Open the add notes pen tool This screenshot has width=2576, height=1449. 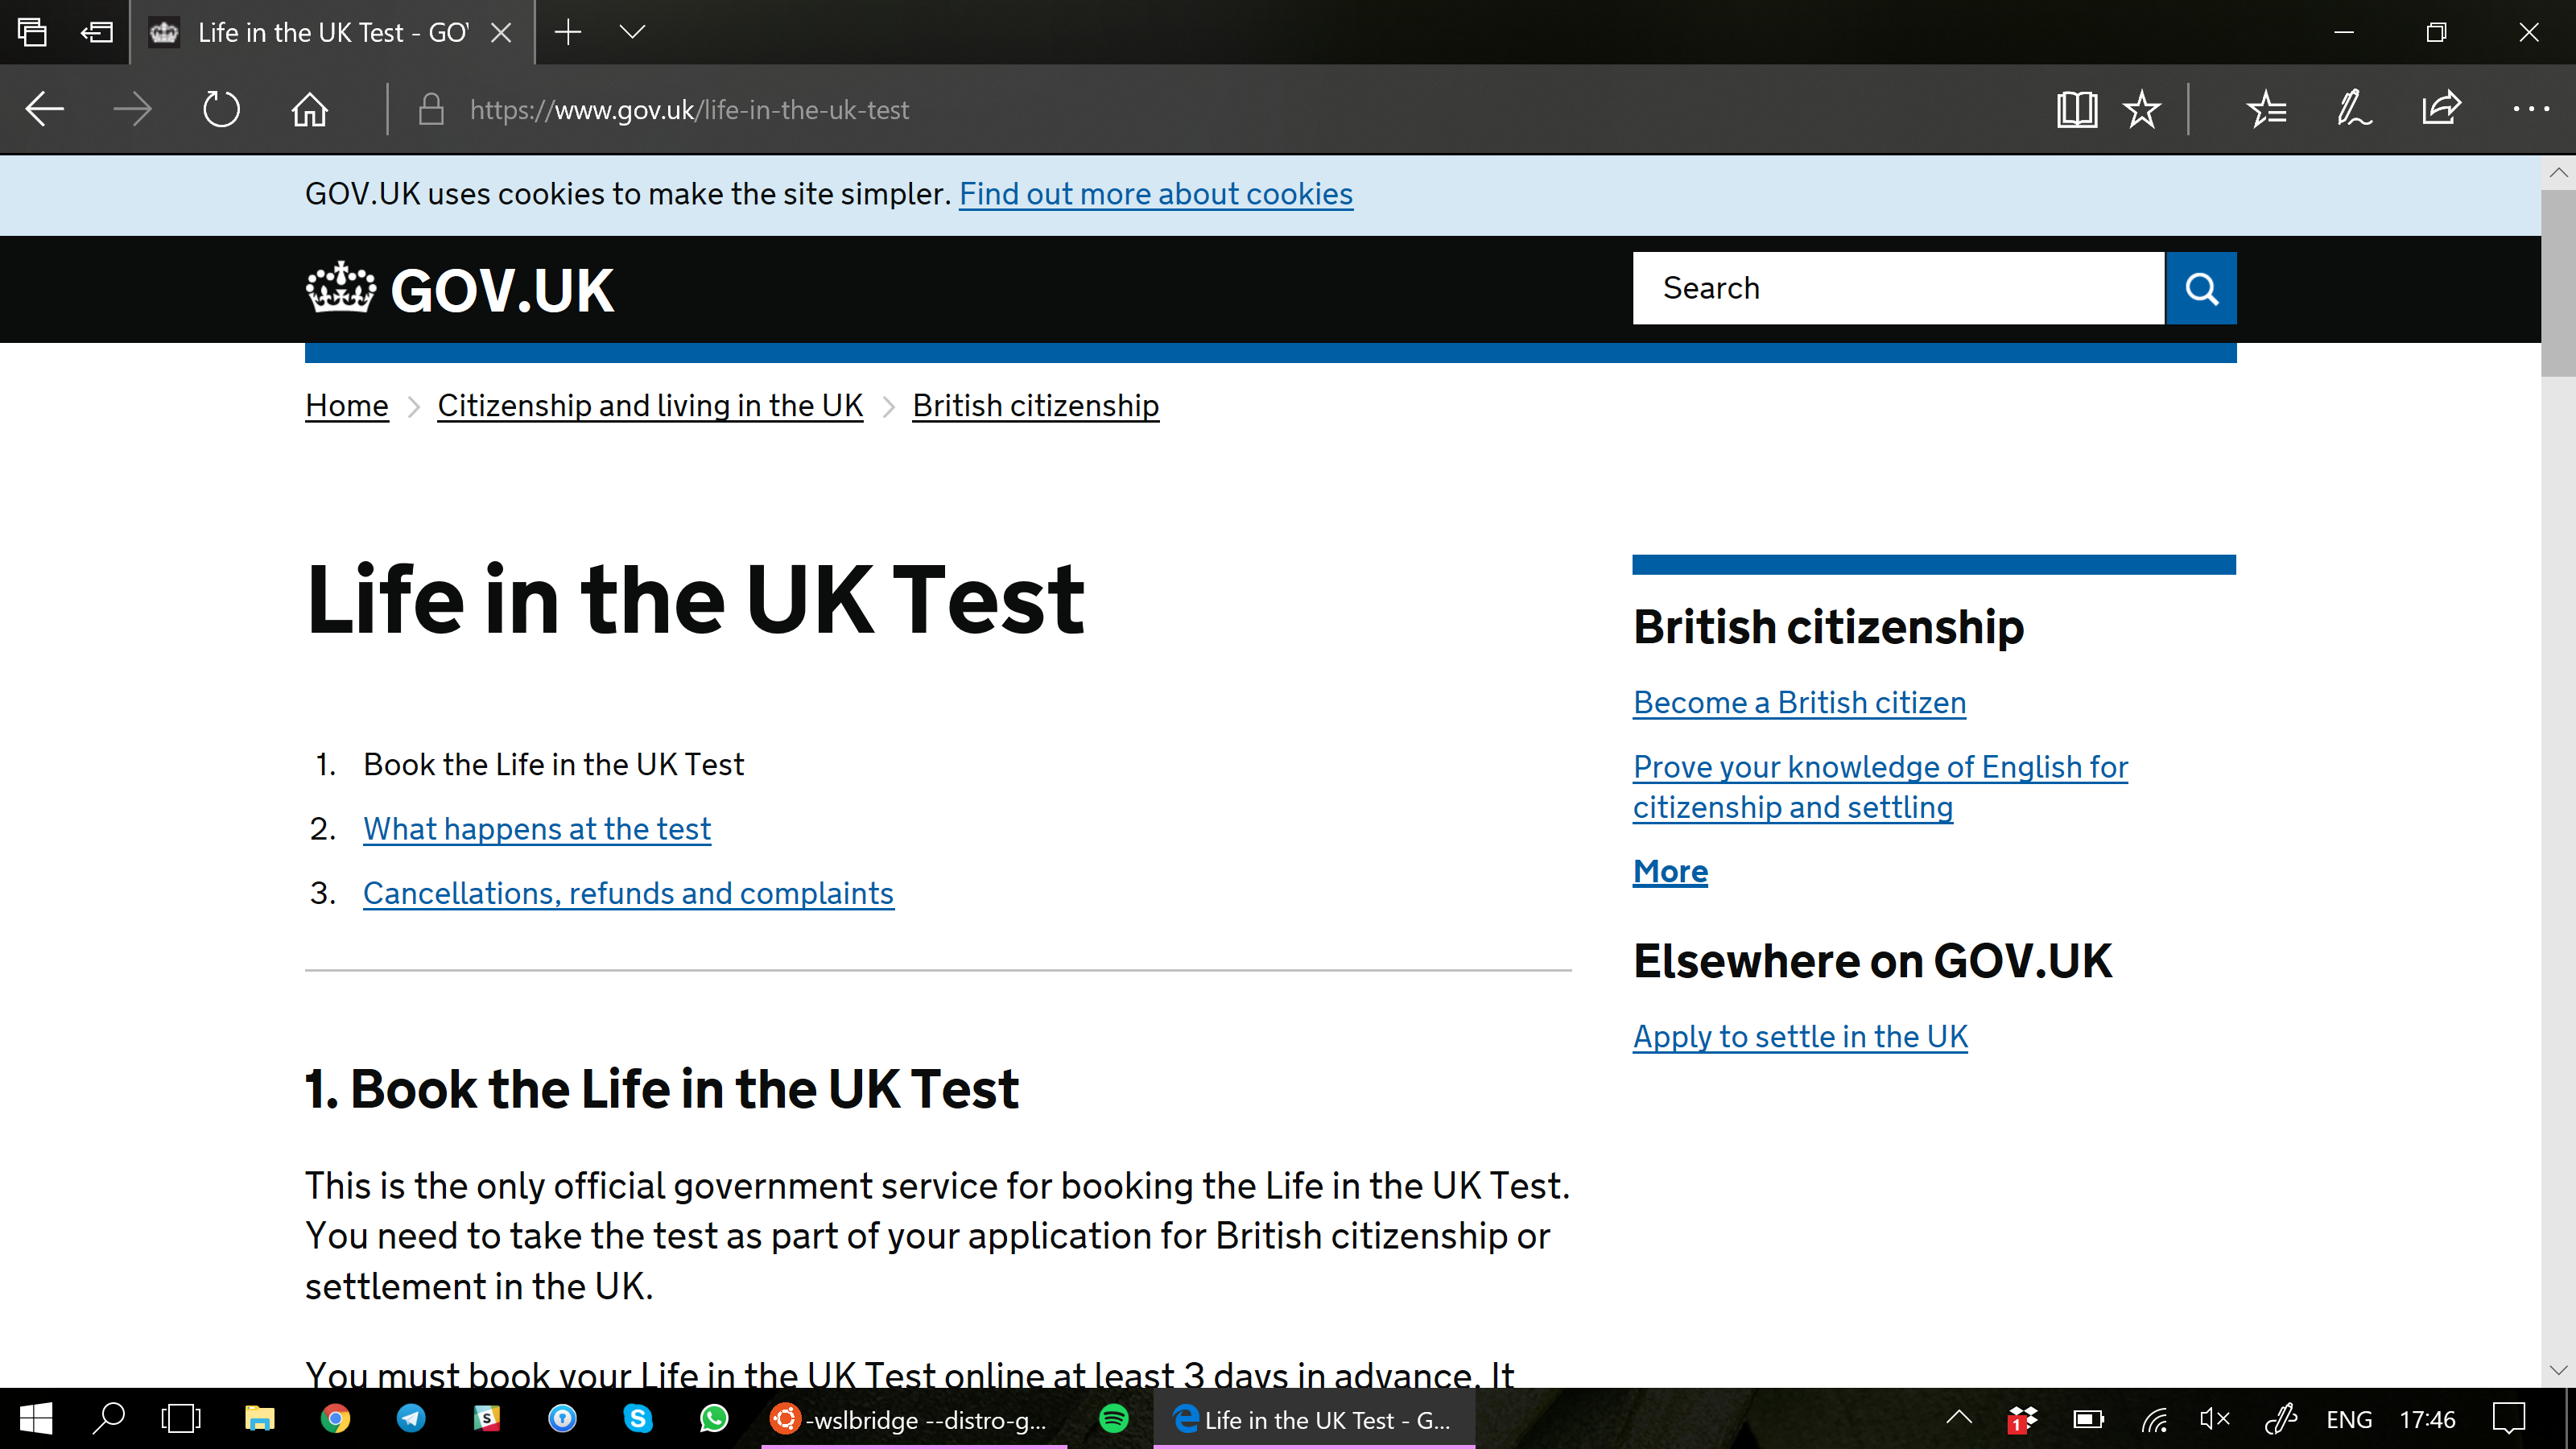pos(2354,109)
